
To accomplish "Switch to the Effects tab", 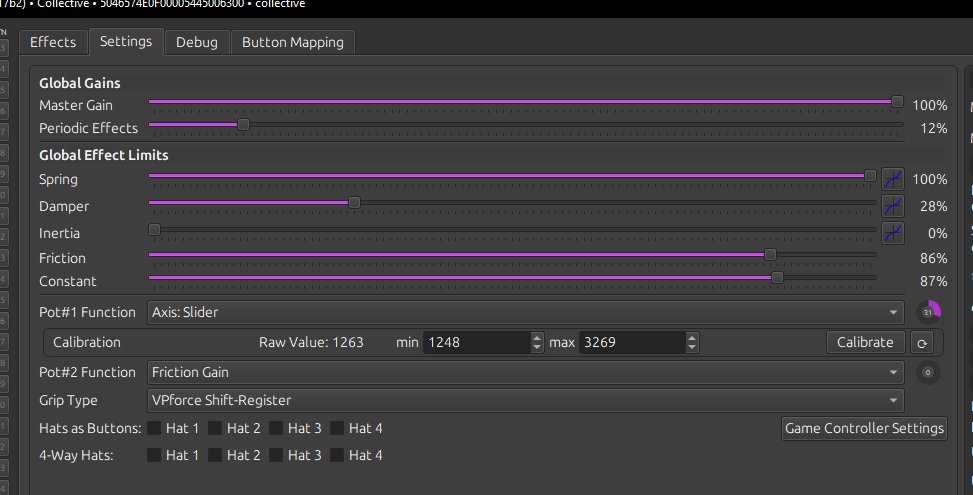I will [x=53, y=42].
